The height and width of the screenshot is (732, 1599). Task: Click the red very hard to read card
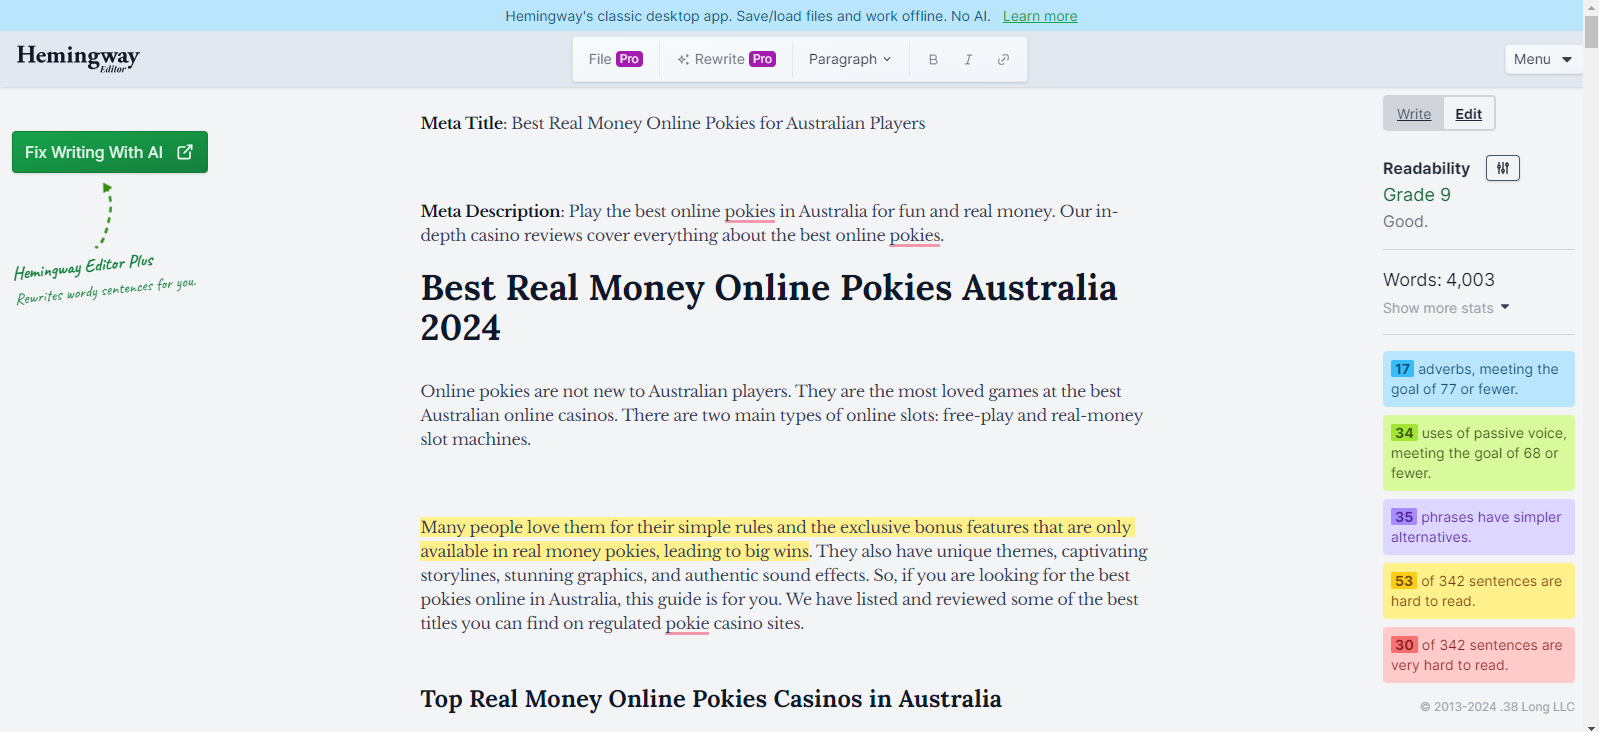pyautogui.click(x=1477, y=655)
